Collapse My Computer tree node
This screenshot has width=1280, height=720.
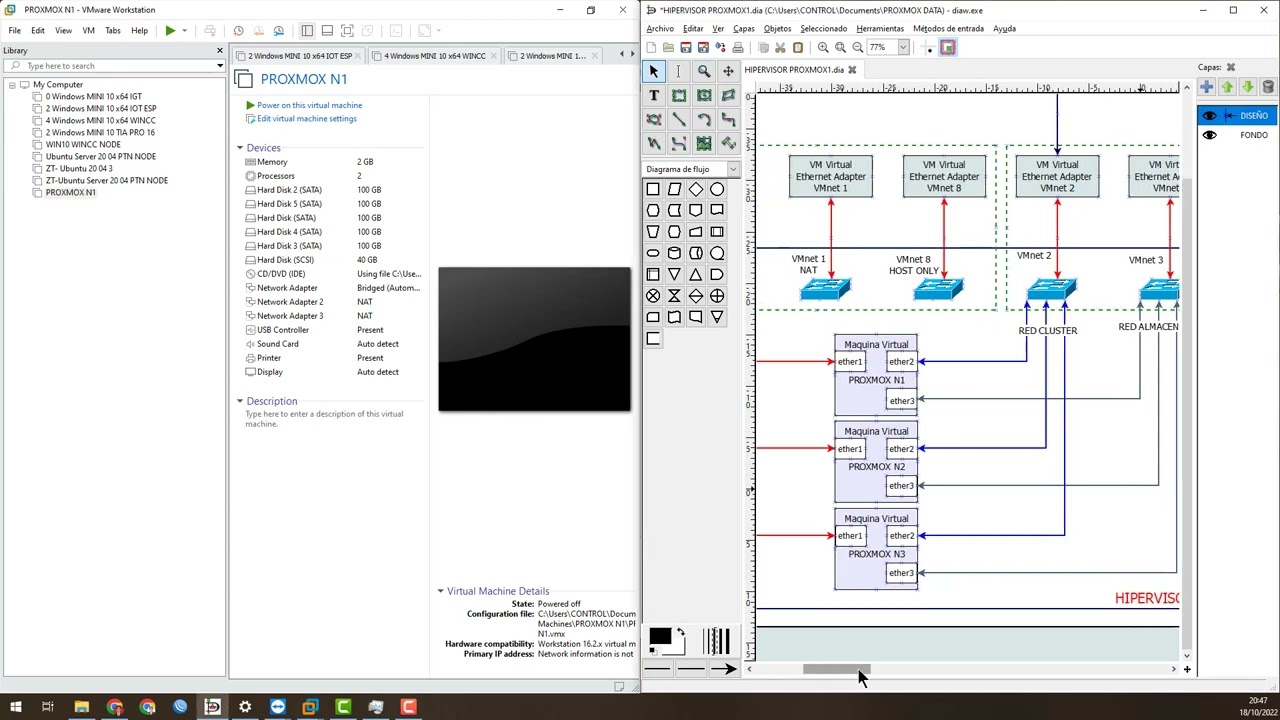(x=12, y=85)
